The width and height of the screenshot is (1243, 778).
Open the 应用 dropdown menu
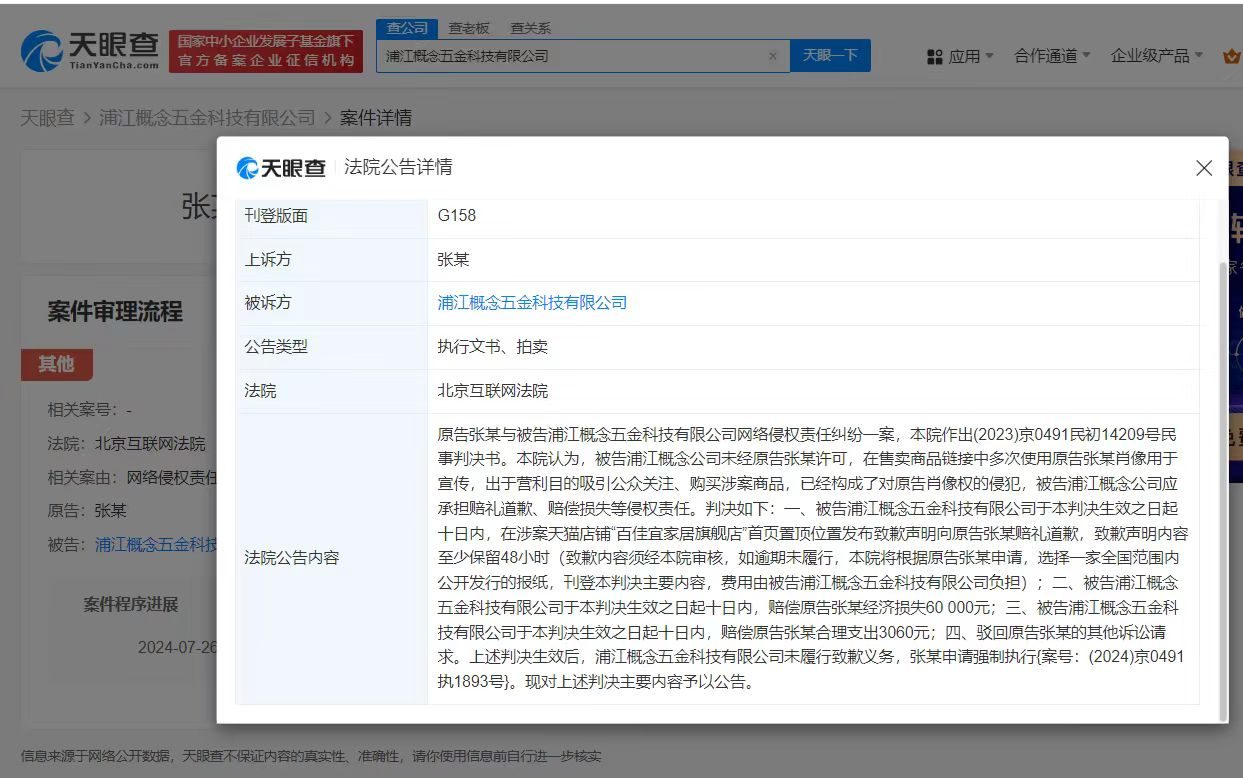[956, 55]
